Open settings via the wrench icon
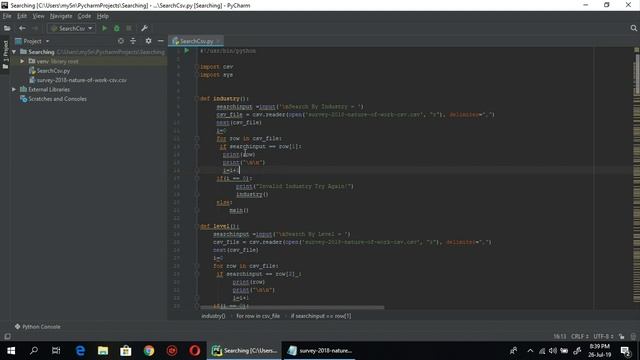Image resolution: width=640 pixels, height=360 pixels. 144,28
